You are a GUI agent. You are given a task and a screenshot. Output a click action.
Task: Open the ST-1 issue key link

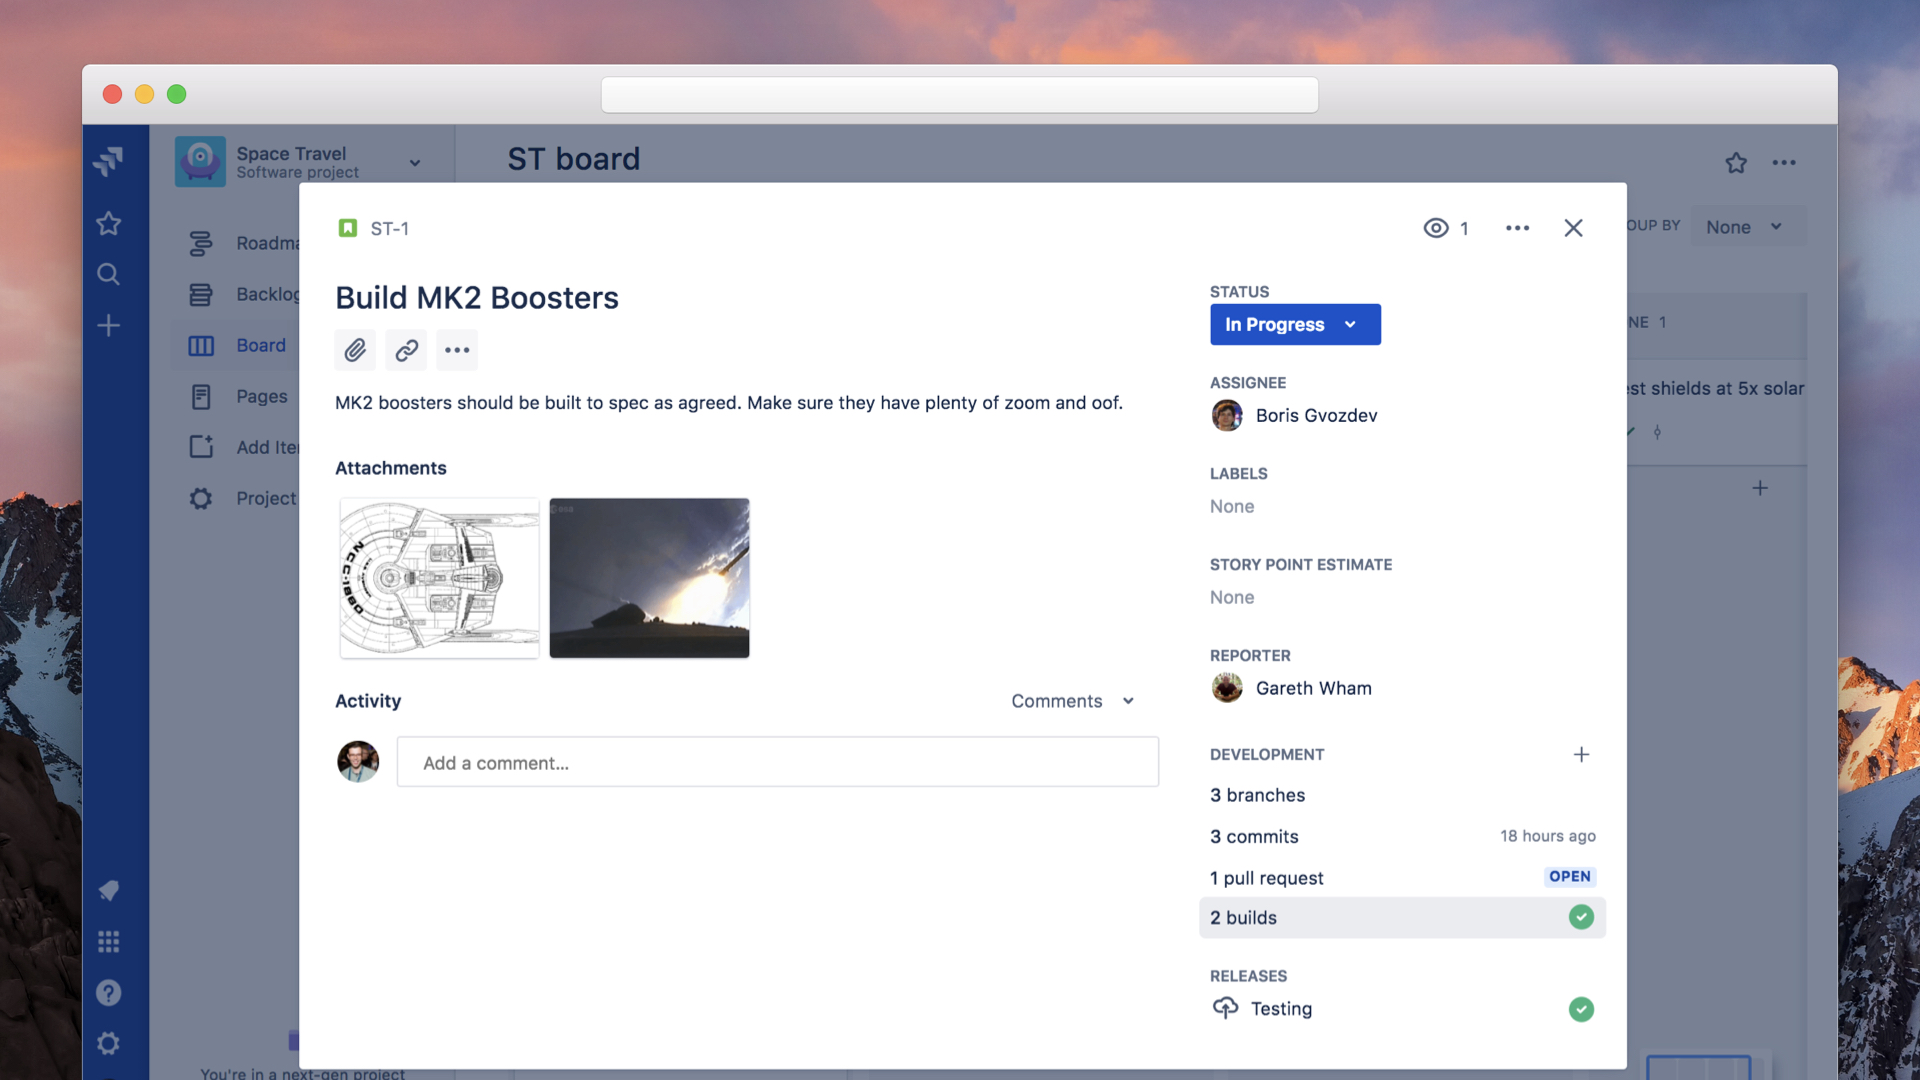(x=389, y=228)
